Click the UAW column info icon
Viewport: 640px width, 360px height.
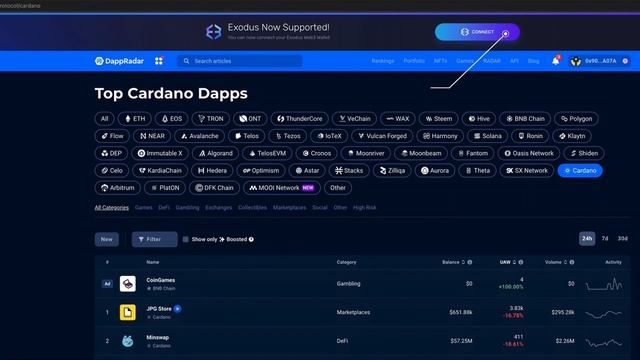click(x=521, y=262)
